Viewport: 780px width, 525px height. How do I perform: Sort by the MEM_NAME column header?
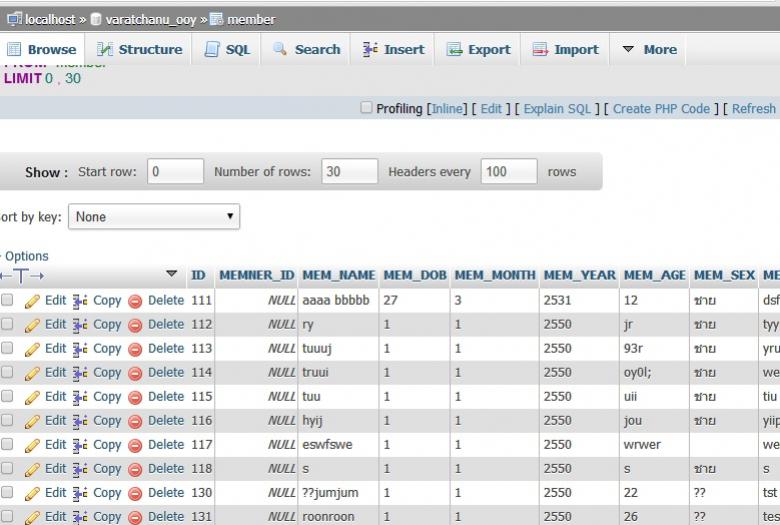(339, 275)
